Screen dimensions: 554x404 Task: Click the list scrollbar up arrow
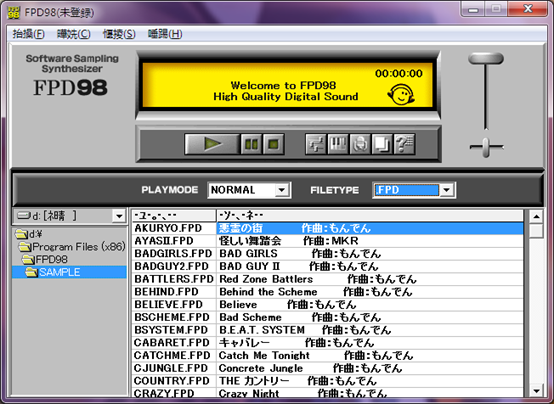coord(536,216)
